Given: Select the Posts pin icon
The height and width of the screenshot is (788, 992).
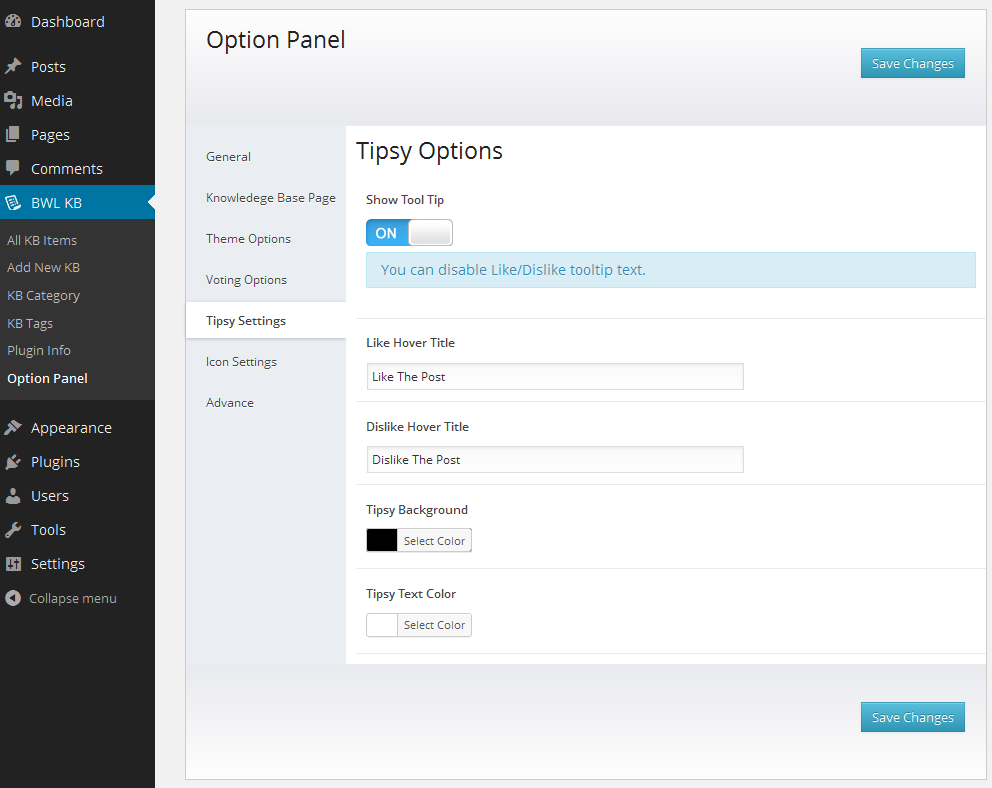Looking at the screenshot, I should point(14,66).
